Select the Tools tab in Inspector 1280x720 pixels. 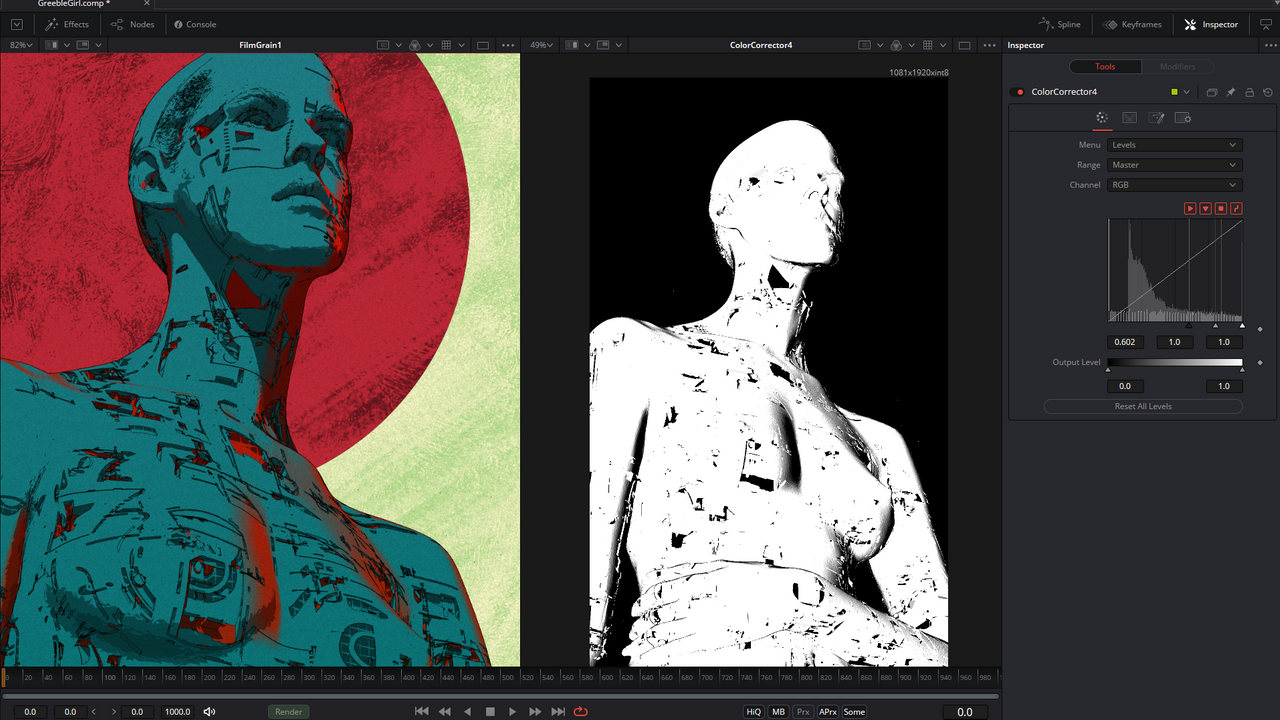point(1104,67)
